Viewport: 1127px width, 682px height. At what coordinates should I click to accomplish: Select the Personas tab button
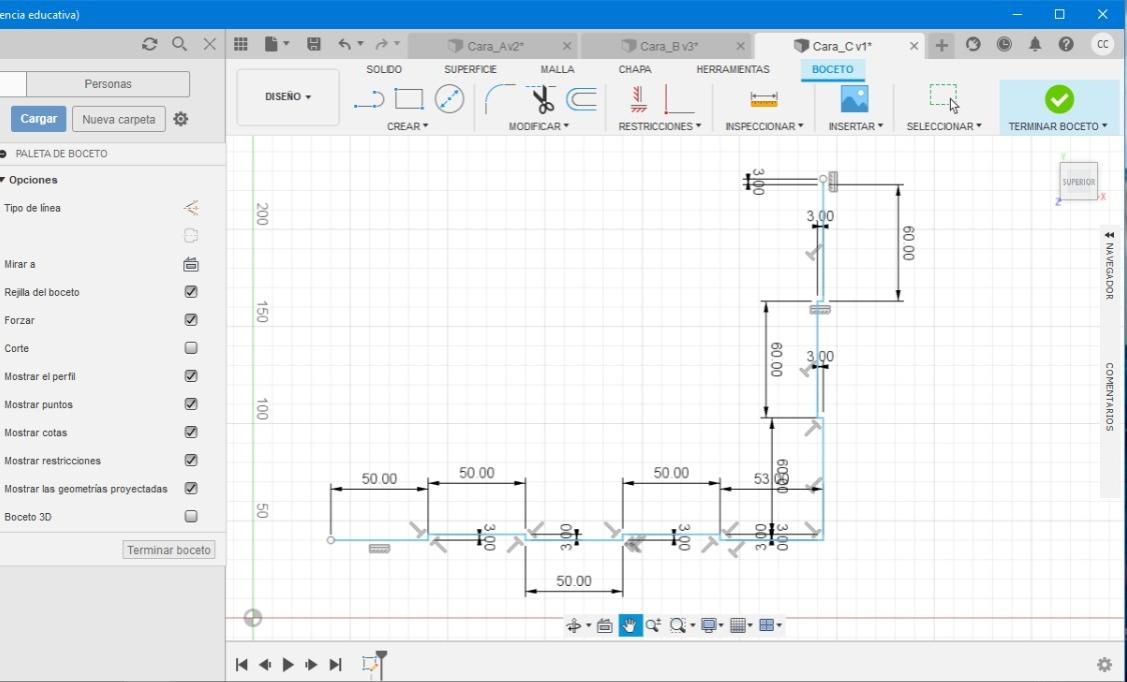108,83
